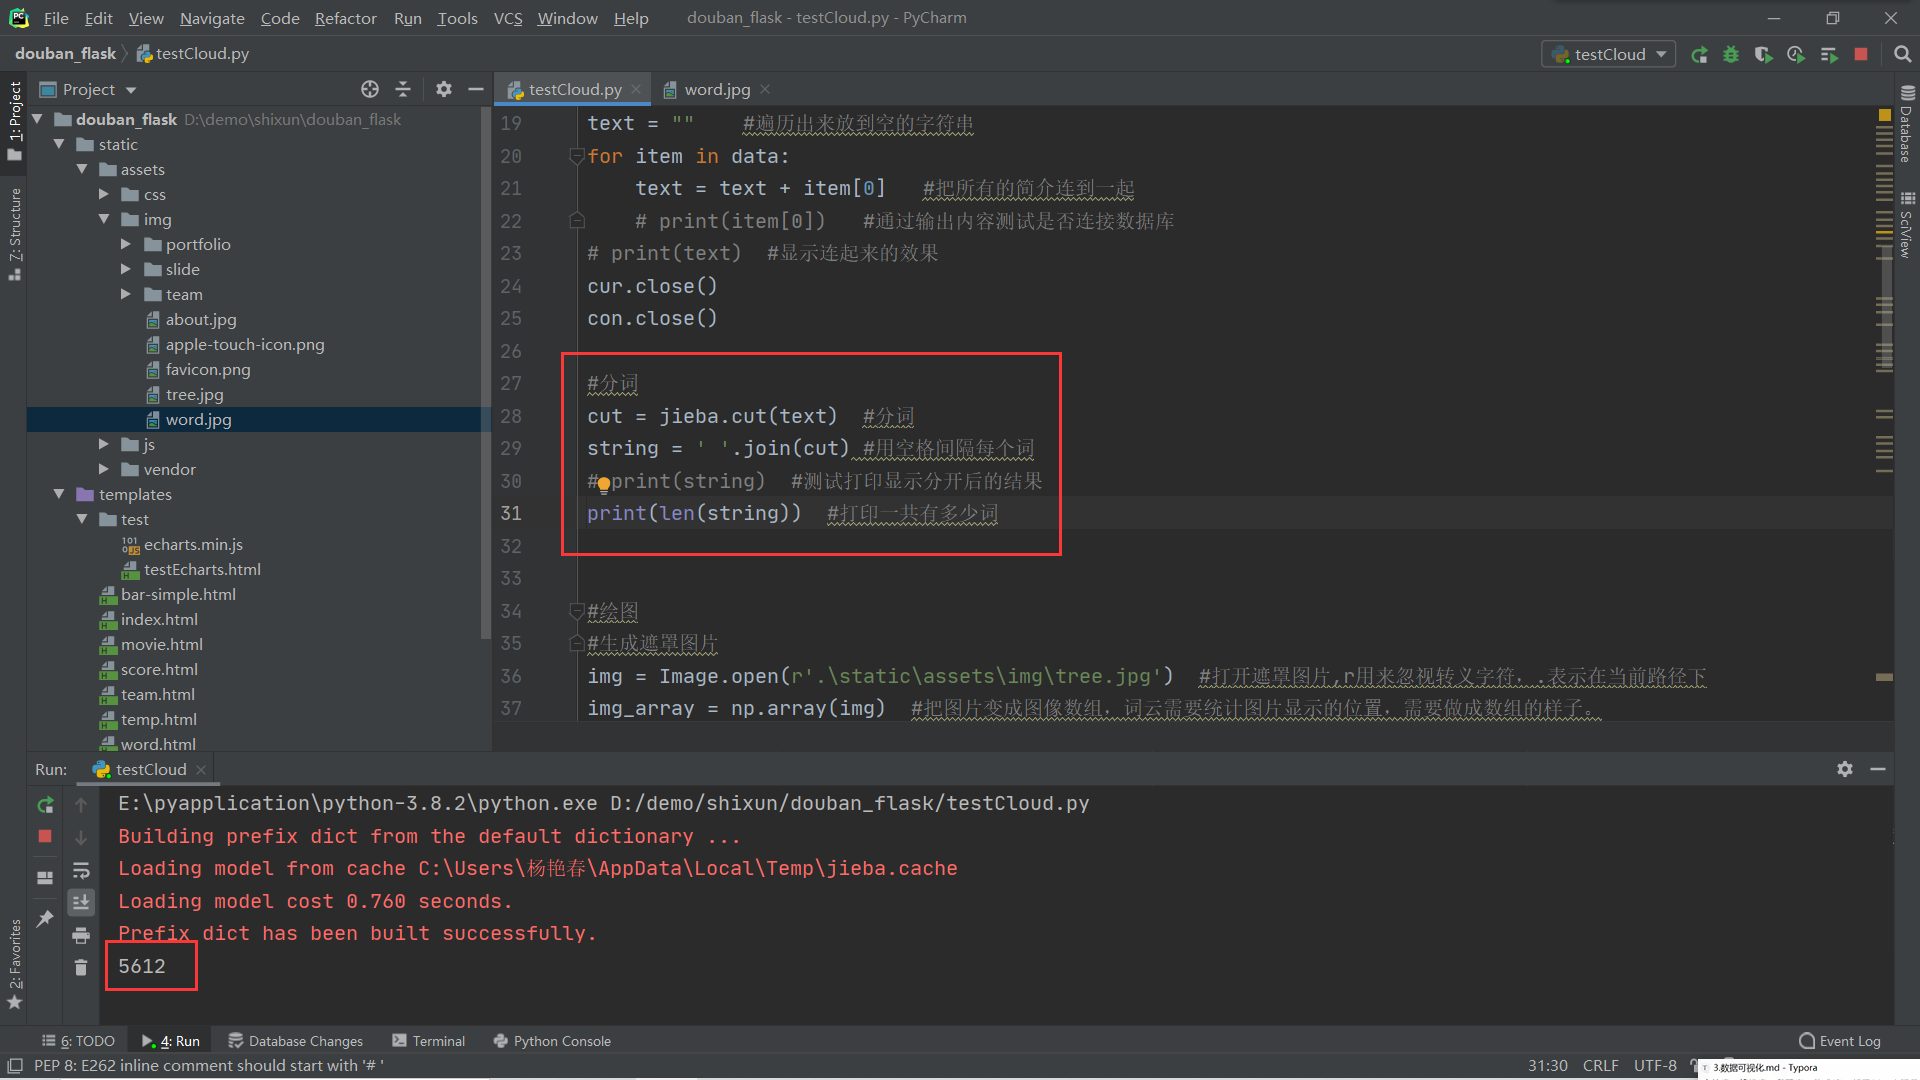Toggle scroll to end in console
This screenshot has width=1920, height=1080.
point(81,902)
